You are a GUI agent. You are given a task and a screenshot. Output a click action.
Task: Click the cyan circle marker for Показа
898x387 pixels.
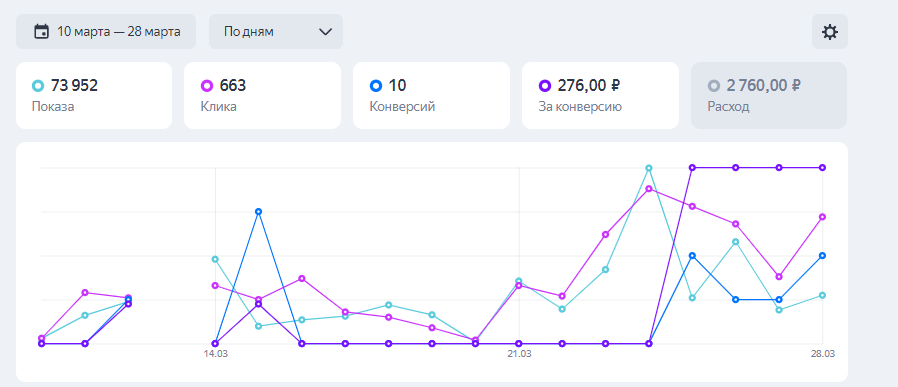(x=38, y=86)
